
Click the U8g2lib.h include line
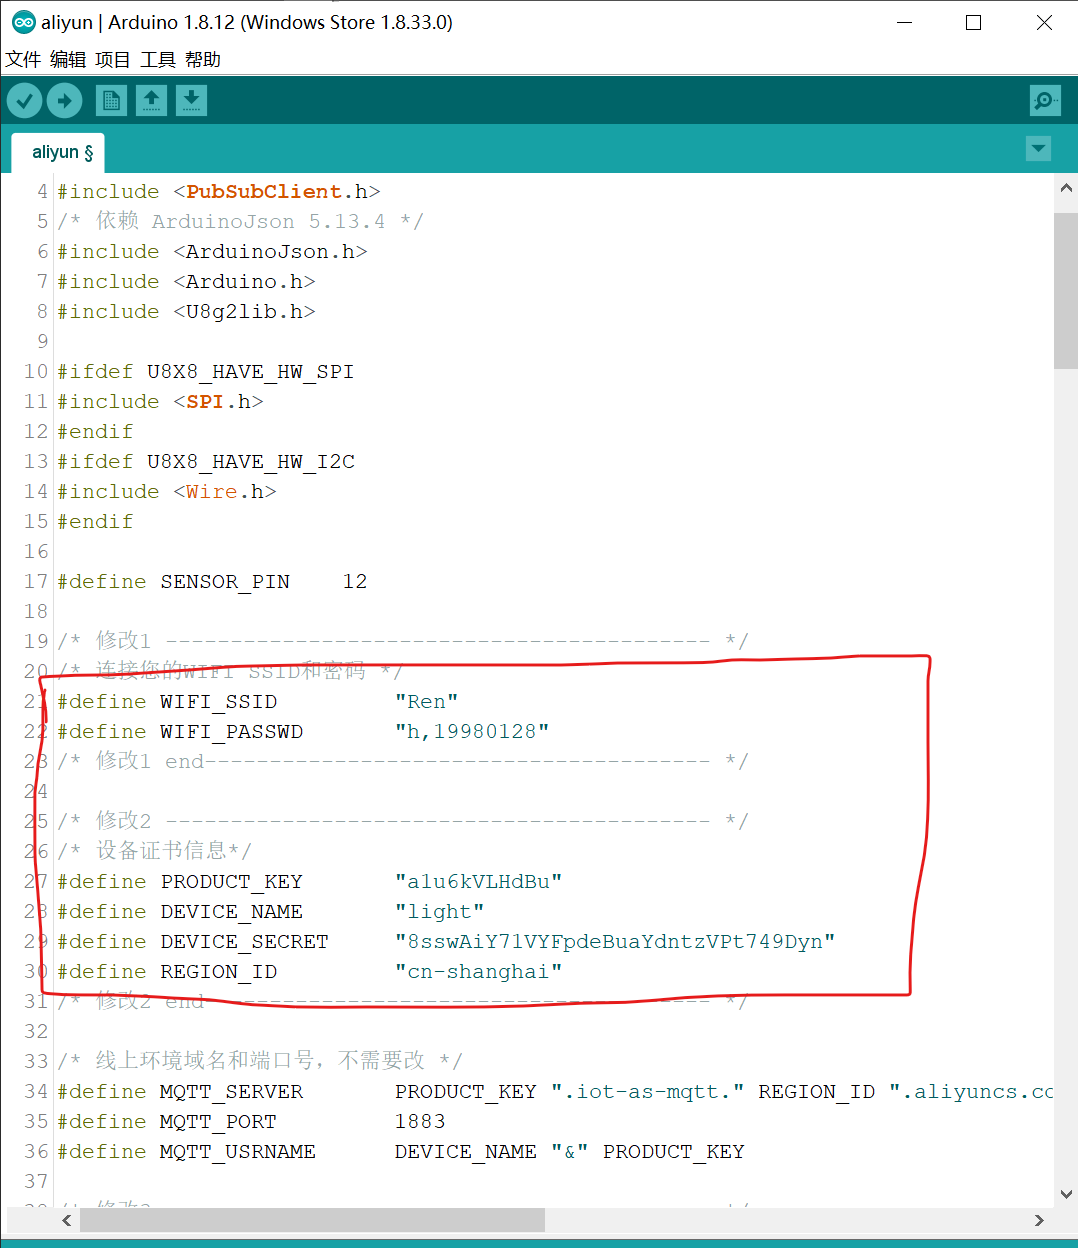[x=186, y=311]
